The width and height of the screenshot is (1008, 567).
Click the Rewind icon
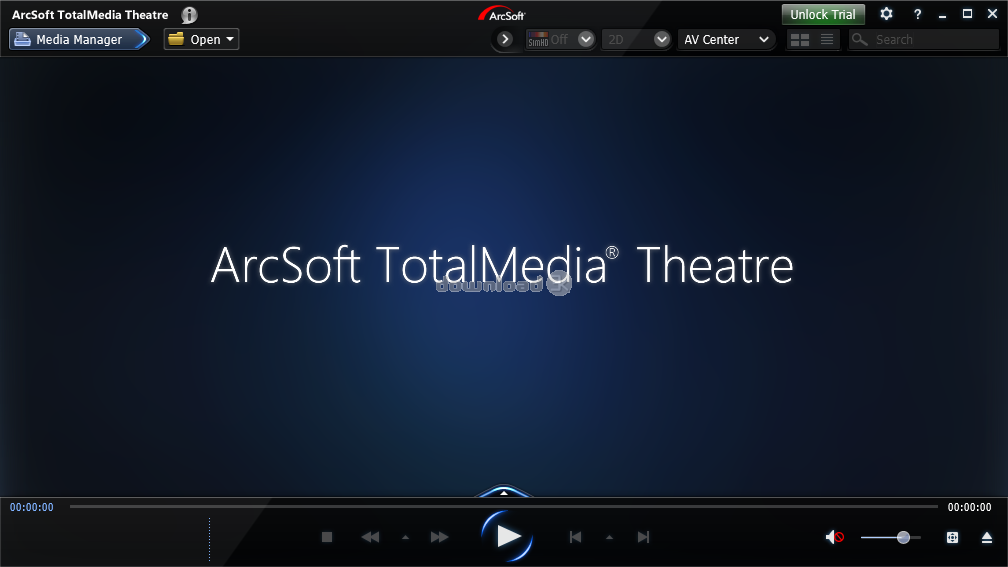pyautogui.click(x=370, y=537)
